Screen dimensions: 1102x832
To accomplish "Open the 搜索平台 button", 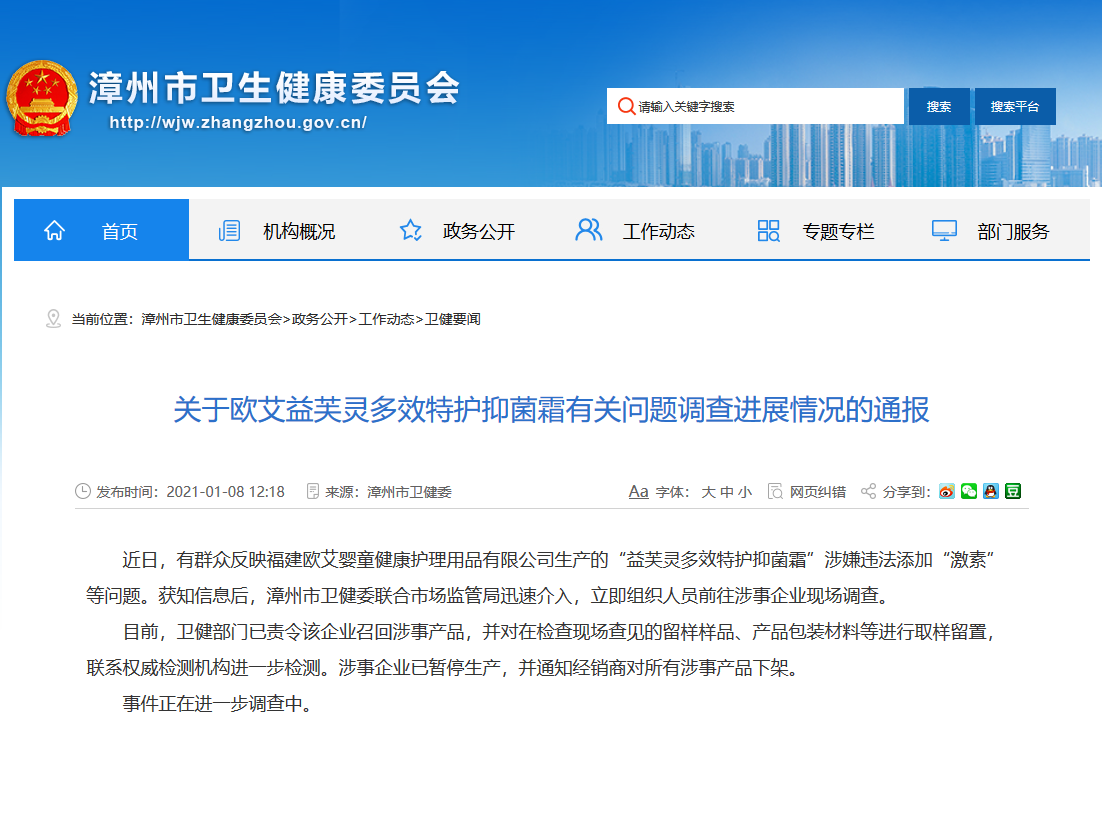I will coord(1015,106).
